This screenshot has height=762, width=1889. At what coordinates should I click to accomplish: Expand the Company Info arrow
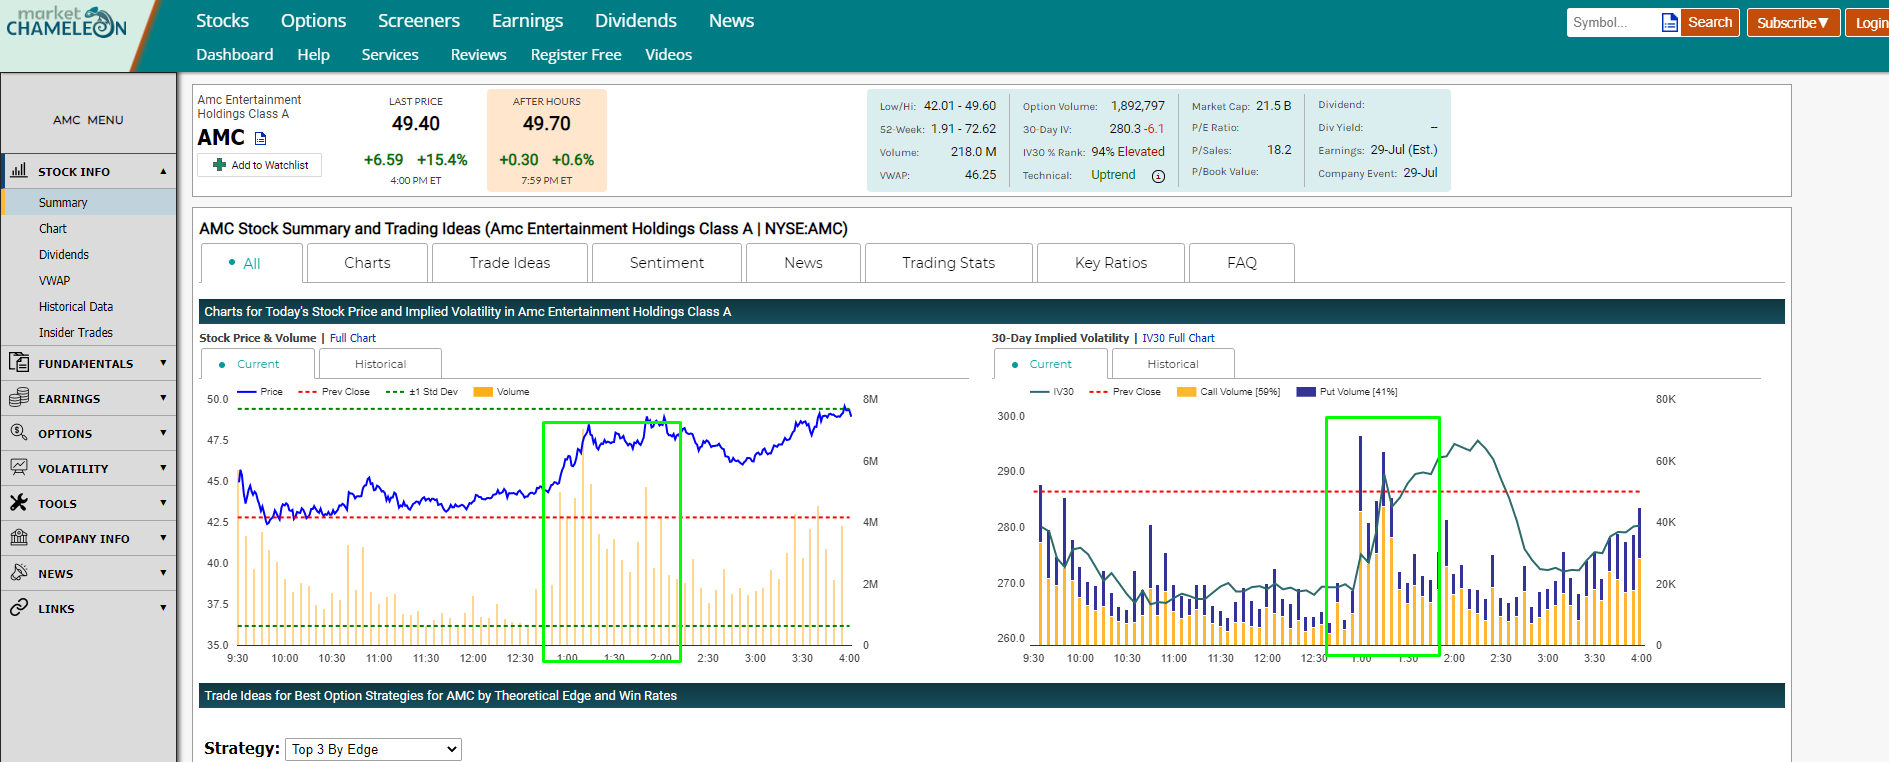pos(163,538)
